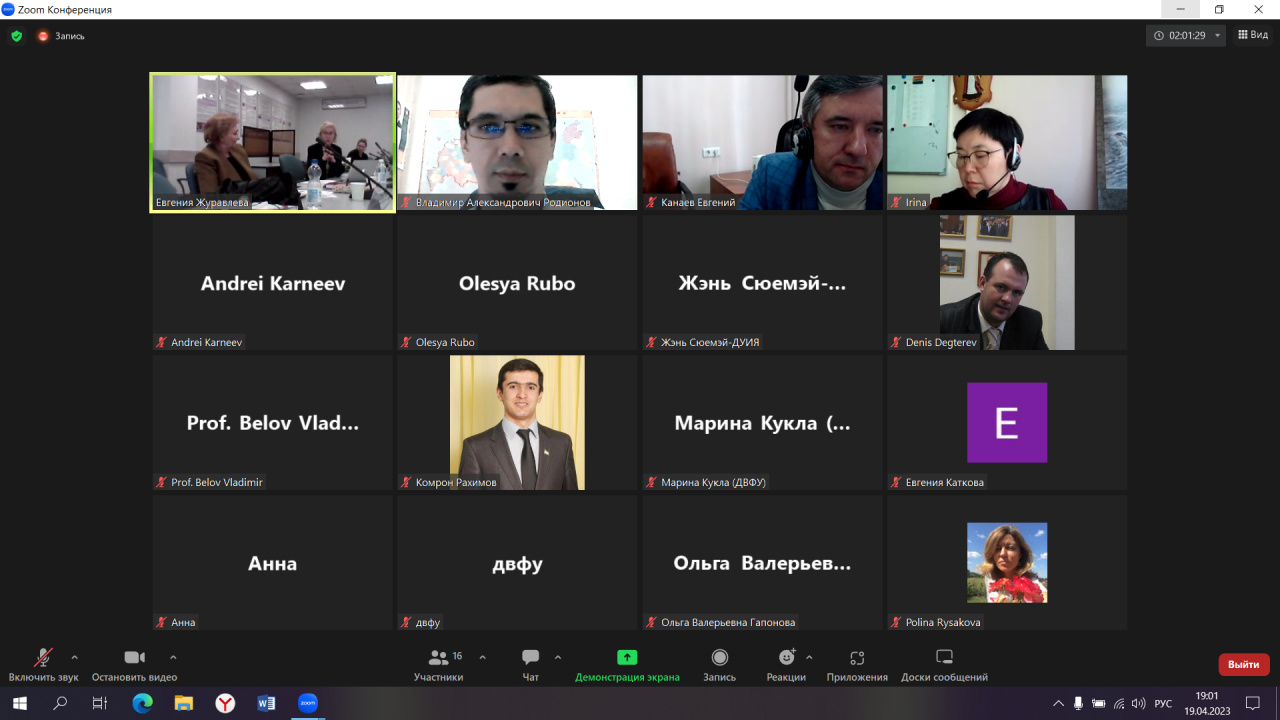This screenshot has width=1280, height=720.
Task: Click the Record button in the toolbar
Action: tap(719, 658)
